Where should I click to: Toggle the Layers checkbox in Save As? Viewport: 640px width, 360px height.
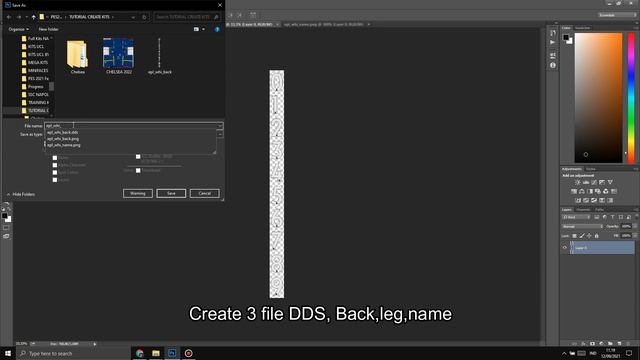click(x=55, y=180)
